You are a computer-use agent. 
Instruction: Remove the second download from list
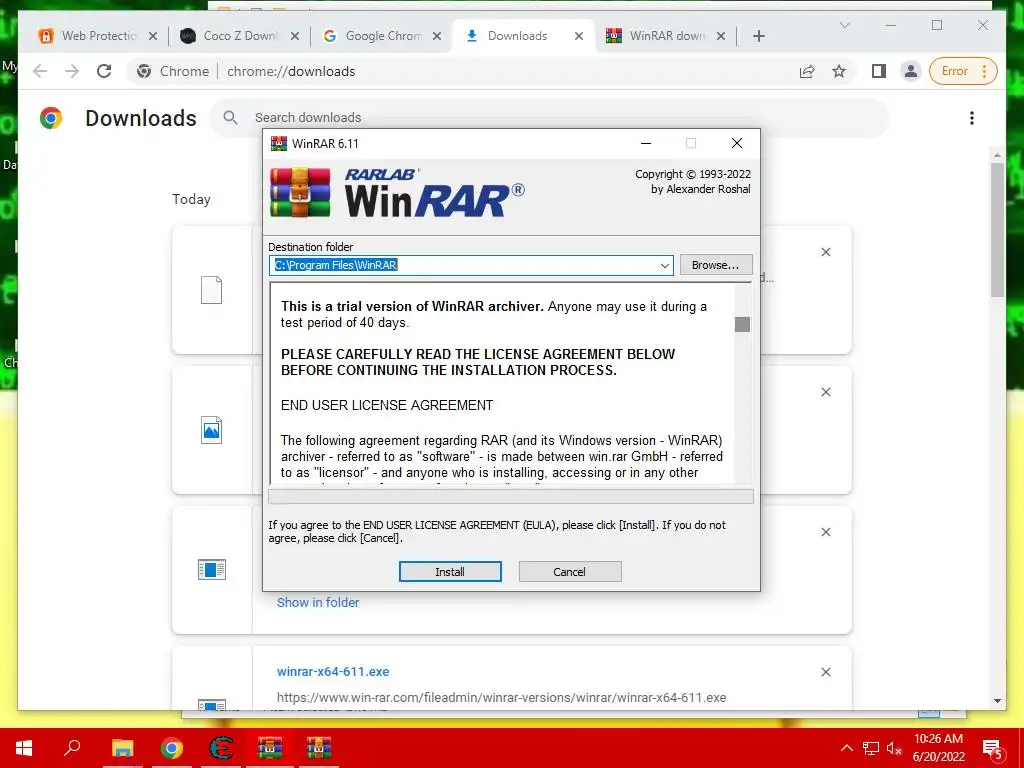[x=826, y=392]
